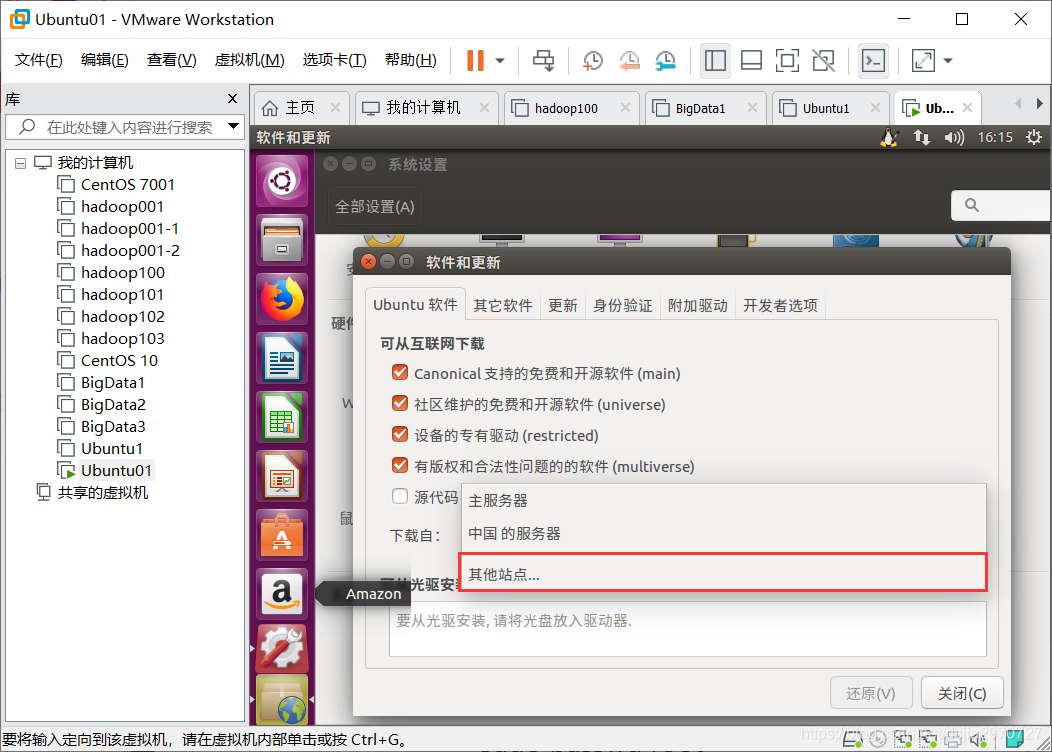Close the hadoop100 tab
1052x752 pixels.
point(625,108)
